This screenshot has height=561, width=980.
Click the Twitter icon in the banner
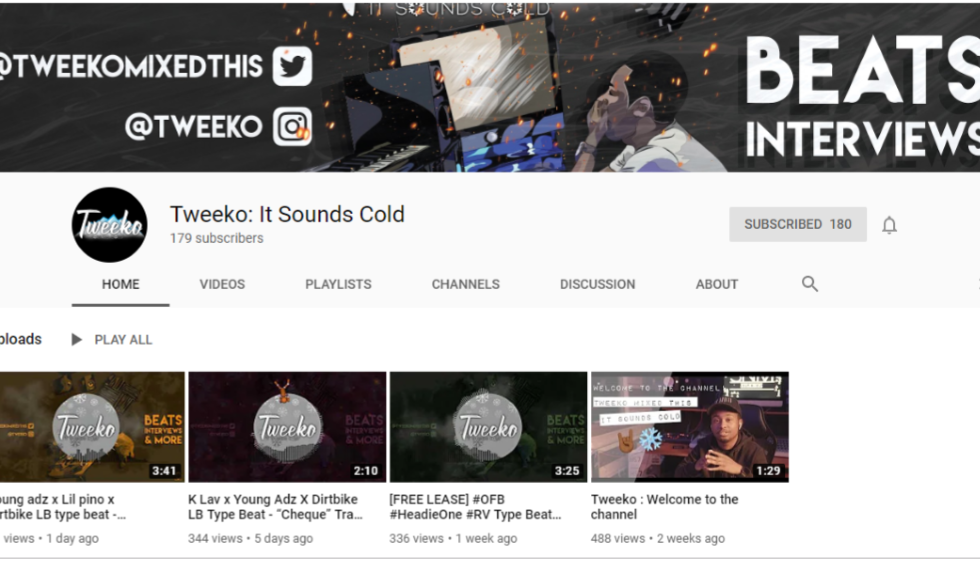click(292, 66)
